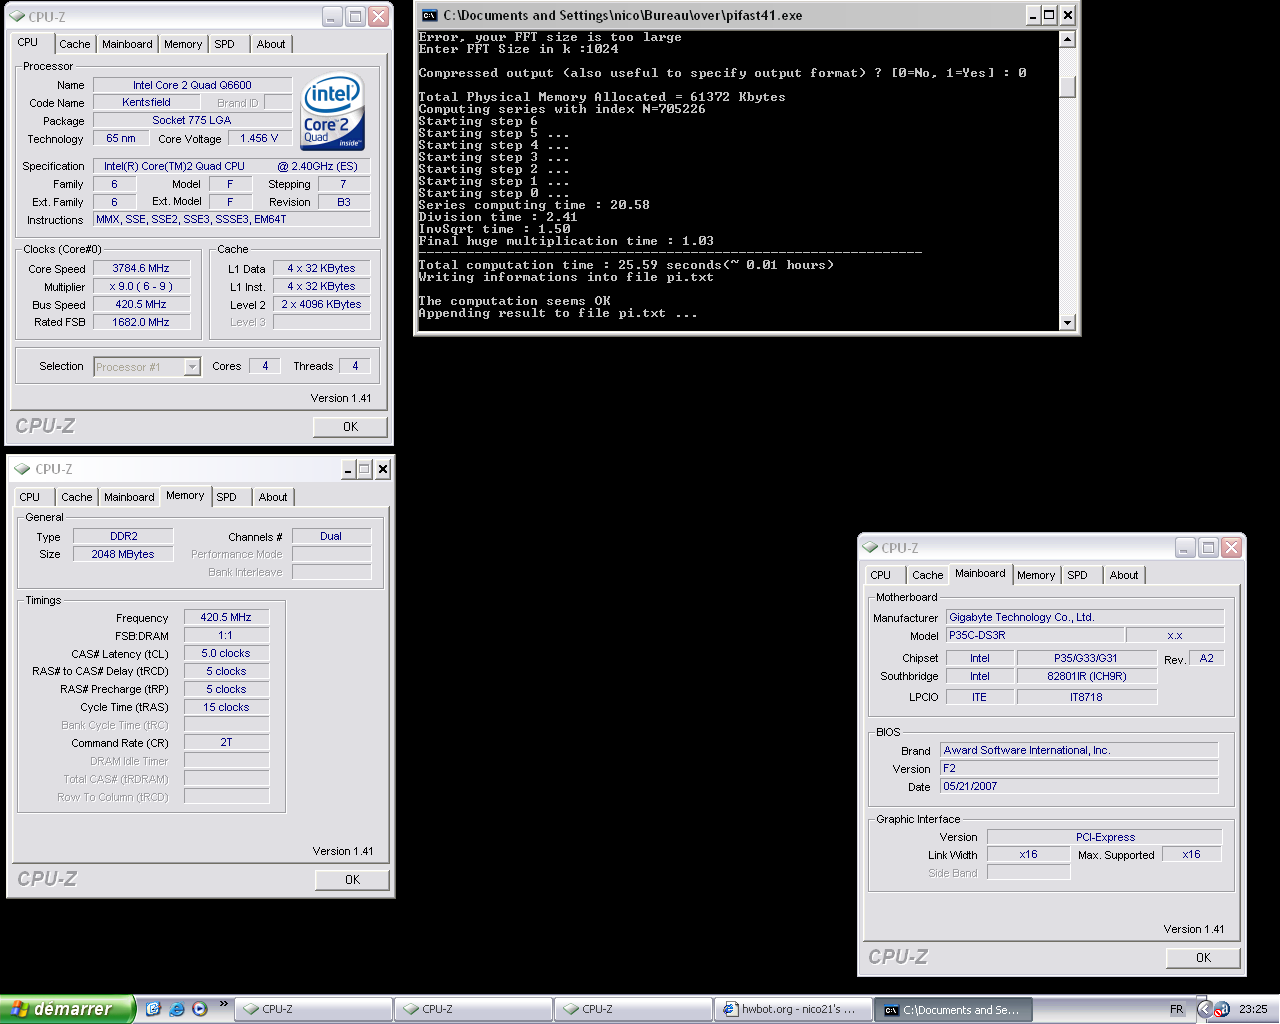Click the '2 x 4096 KBytes' Level 2 cache value
Viewport: 1280px width, 1024px height.
(x=321, y=304)
